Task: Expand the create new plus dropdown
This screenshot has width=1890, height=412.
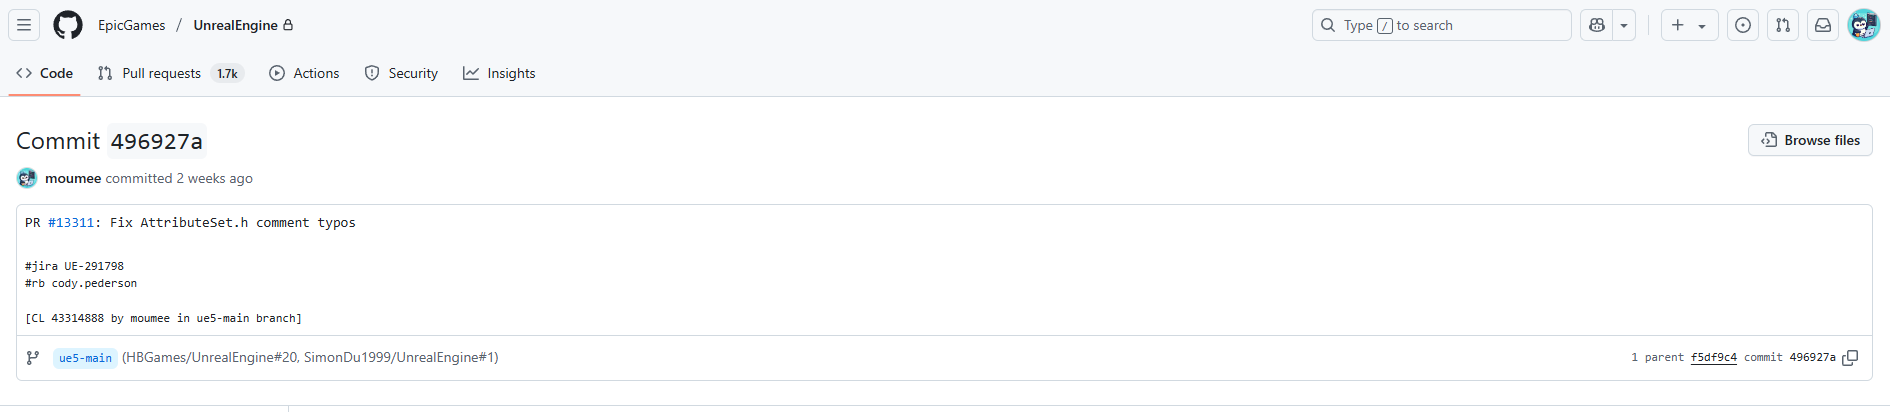Action: [1689, 25]
